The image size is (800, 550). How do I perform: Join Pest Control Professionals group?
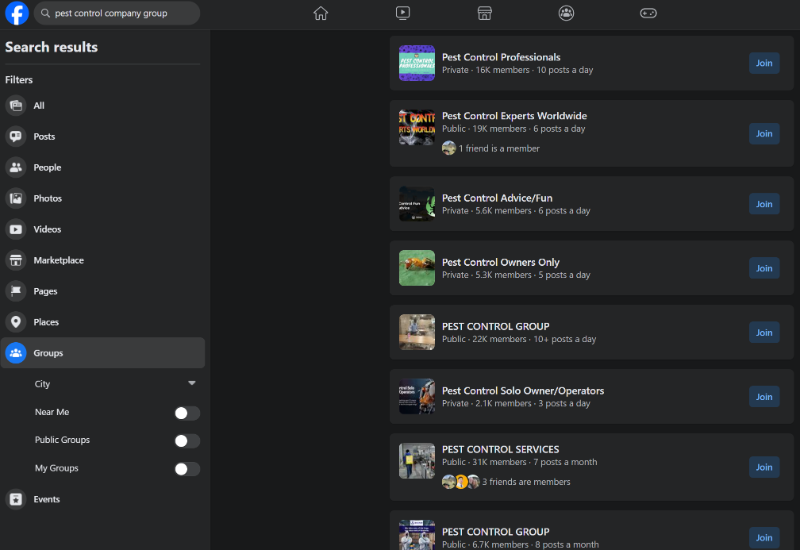click(764, 63)
